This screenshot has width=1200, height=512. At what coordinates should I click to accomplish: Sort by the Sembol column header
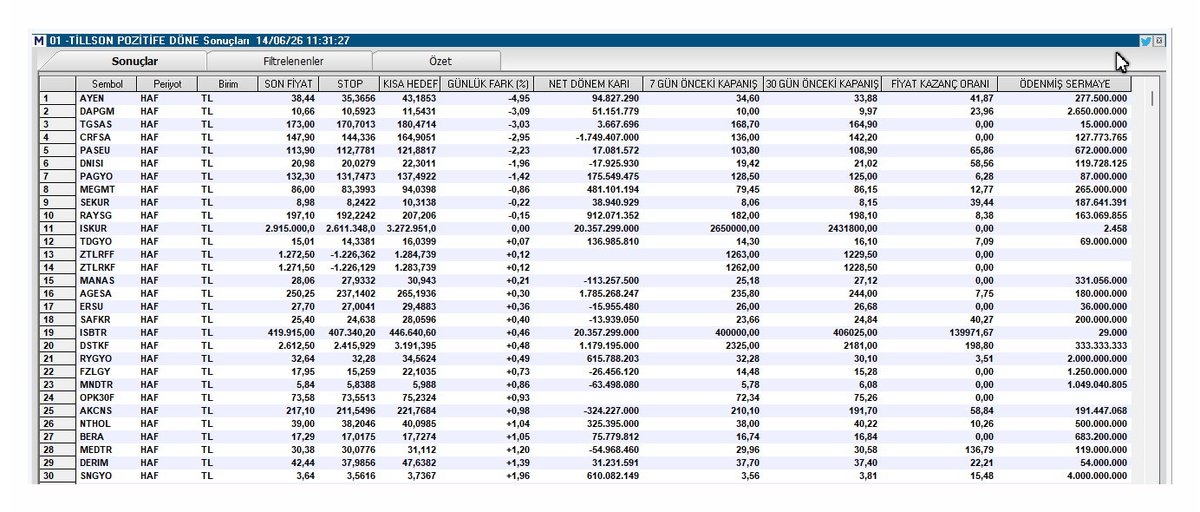pos(107,85)
